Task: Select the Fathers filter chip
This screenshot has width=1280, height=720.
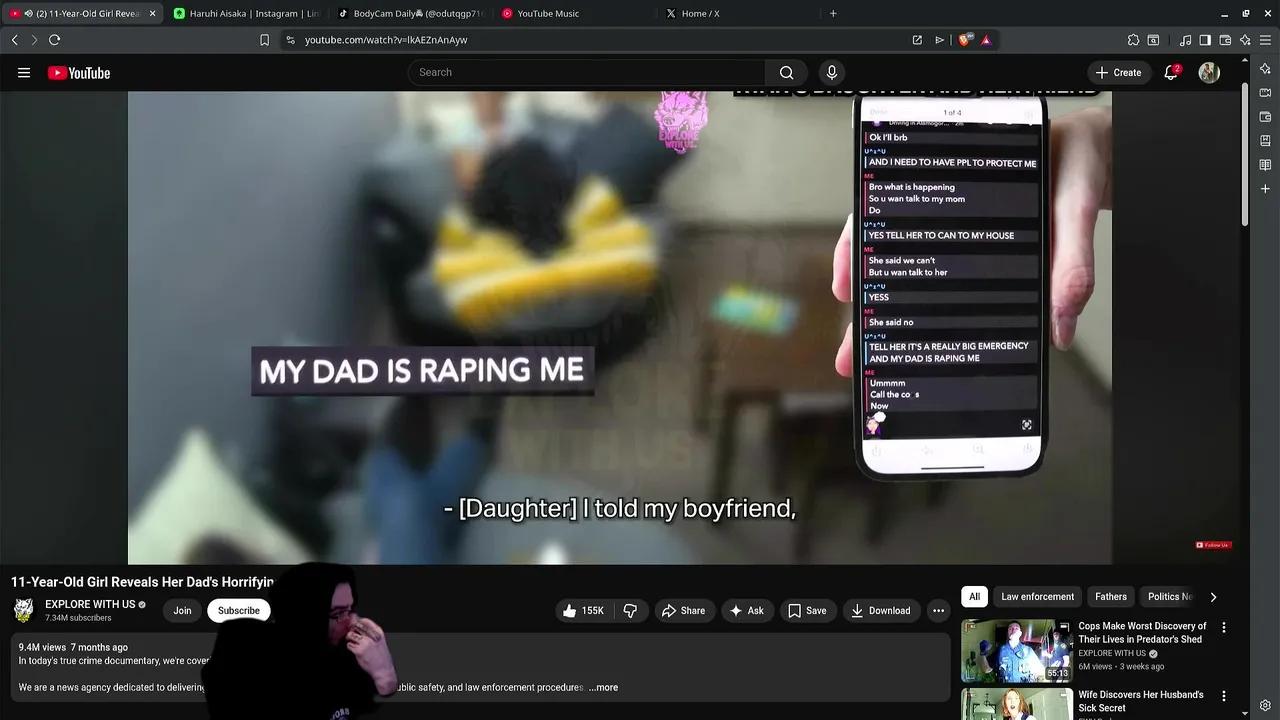Action: coord(1111,597)
